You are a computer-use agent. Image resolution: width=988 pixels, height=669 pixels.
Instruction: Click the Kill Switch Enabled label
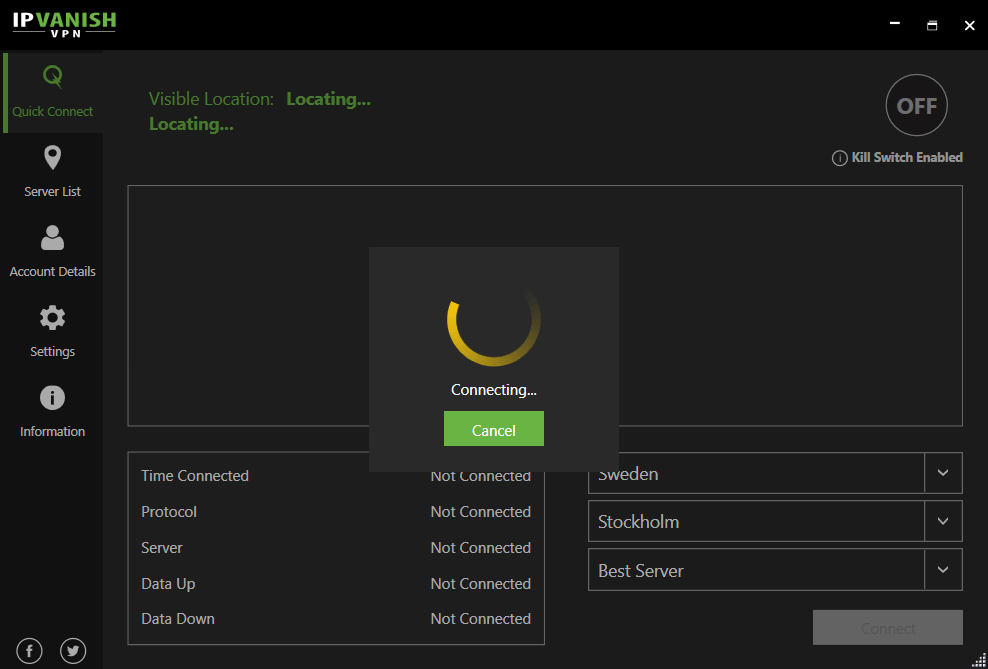point(907,157)
